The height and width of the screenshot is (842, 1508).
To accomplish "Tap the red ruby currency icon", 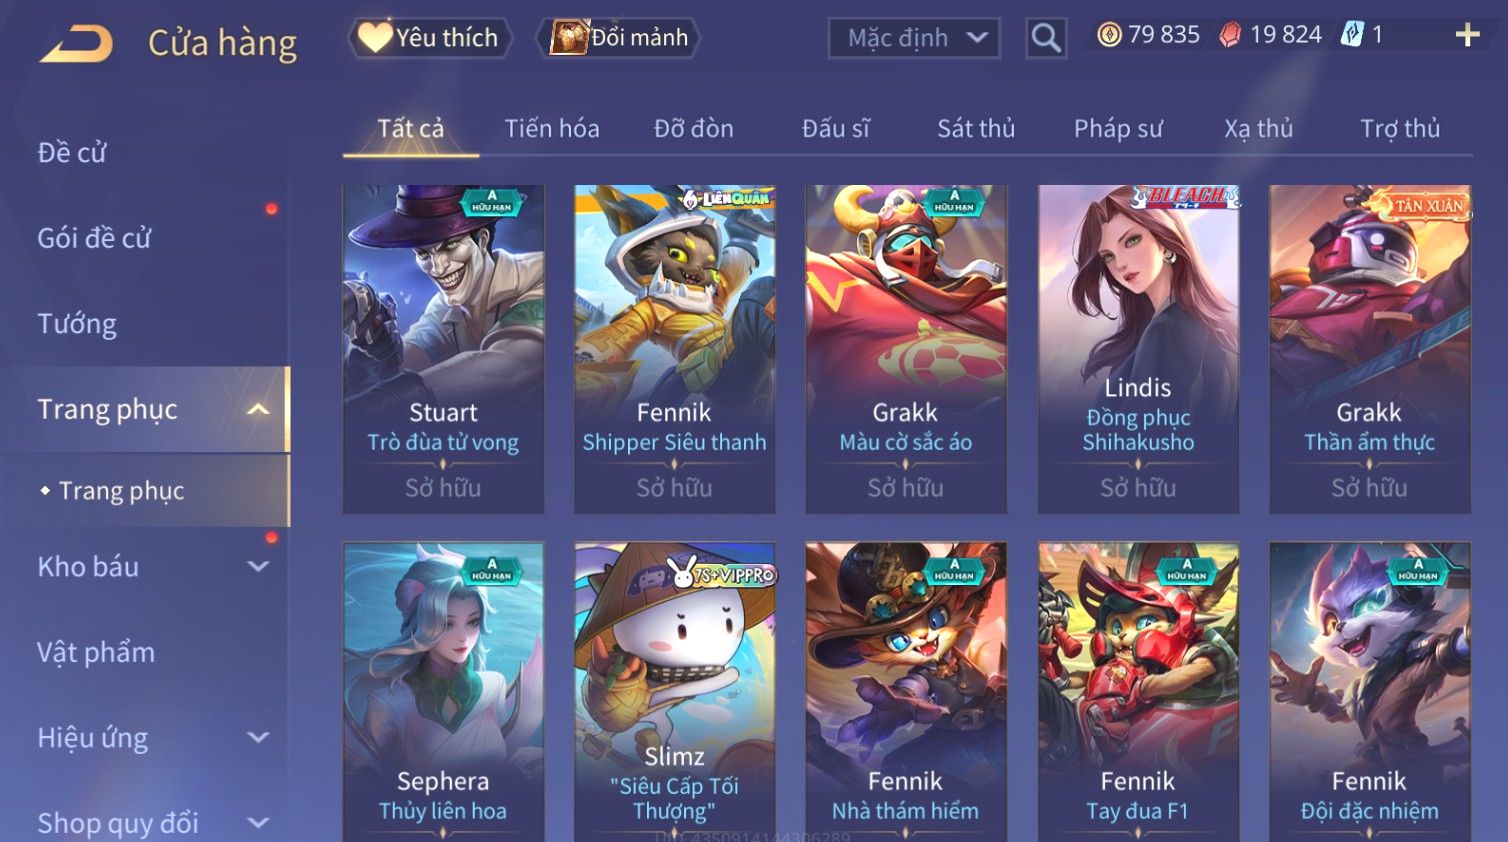I will 1230,35.
